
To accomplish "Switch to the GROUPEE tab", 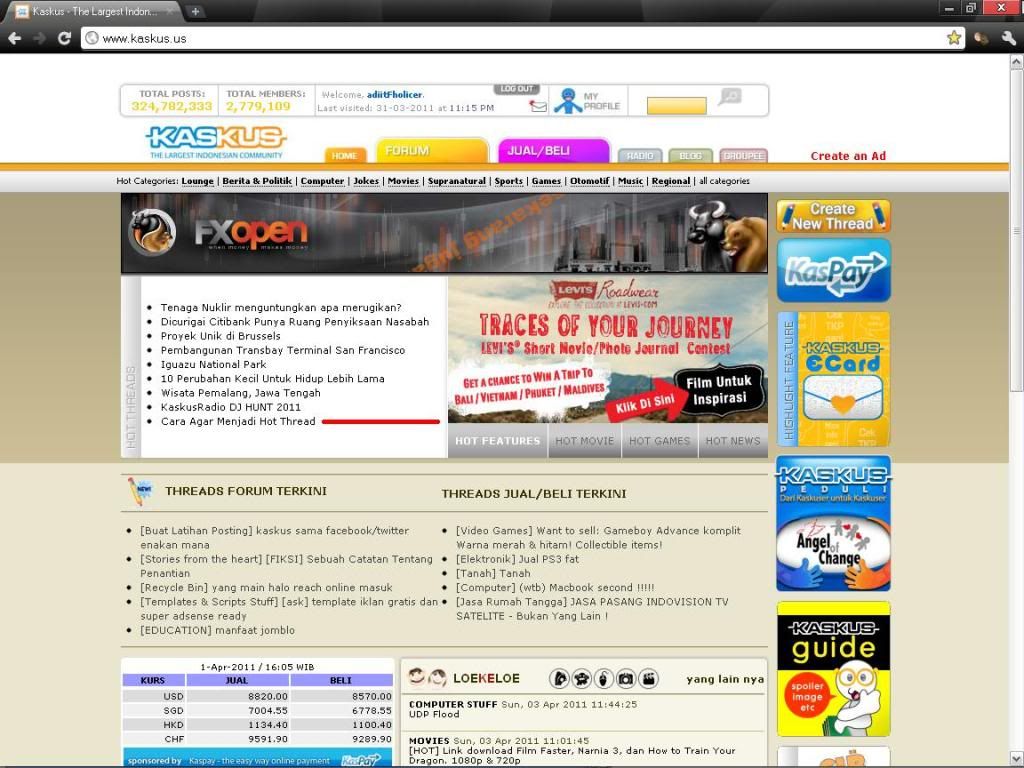I will tap(743, 155).
